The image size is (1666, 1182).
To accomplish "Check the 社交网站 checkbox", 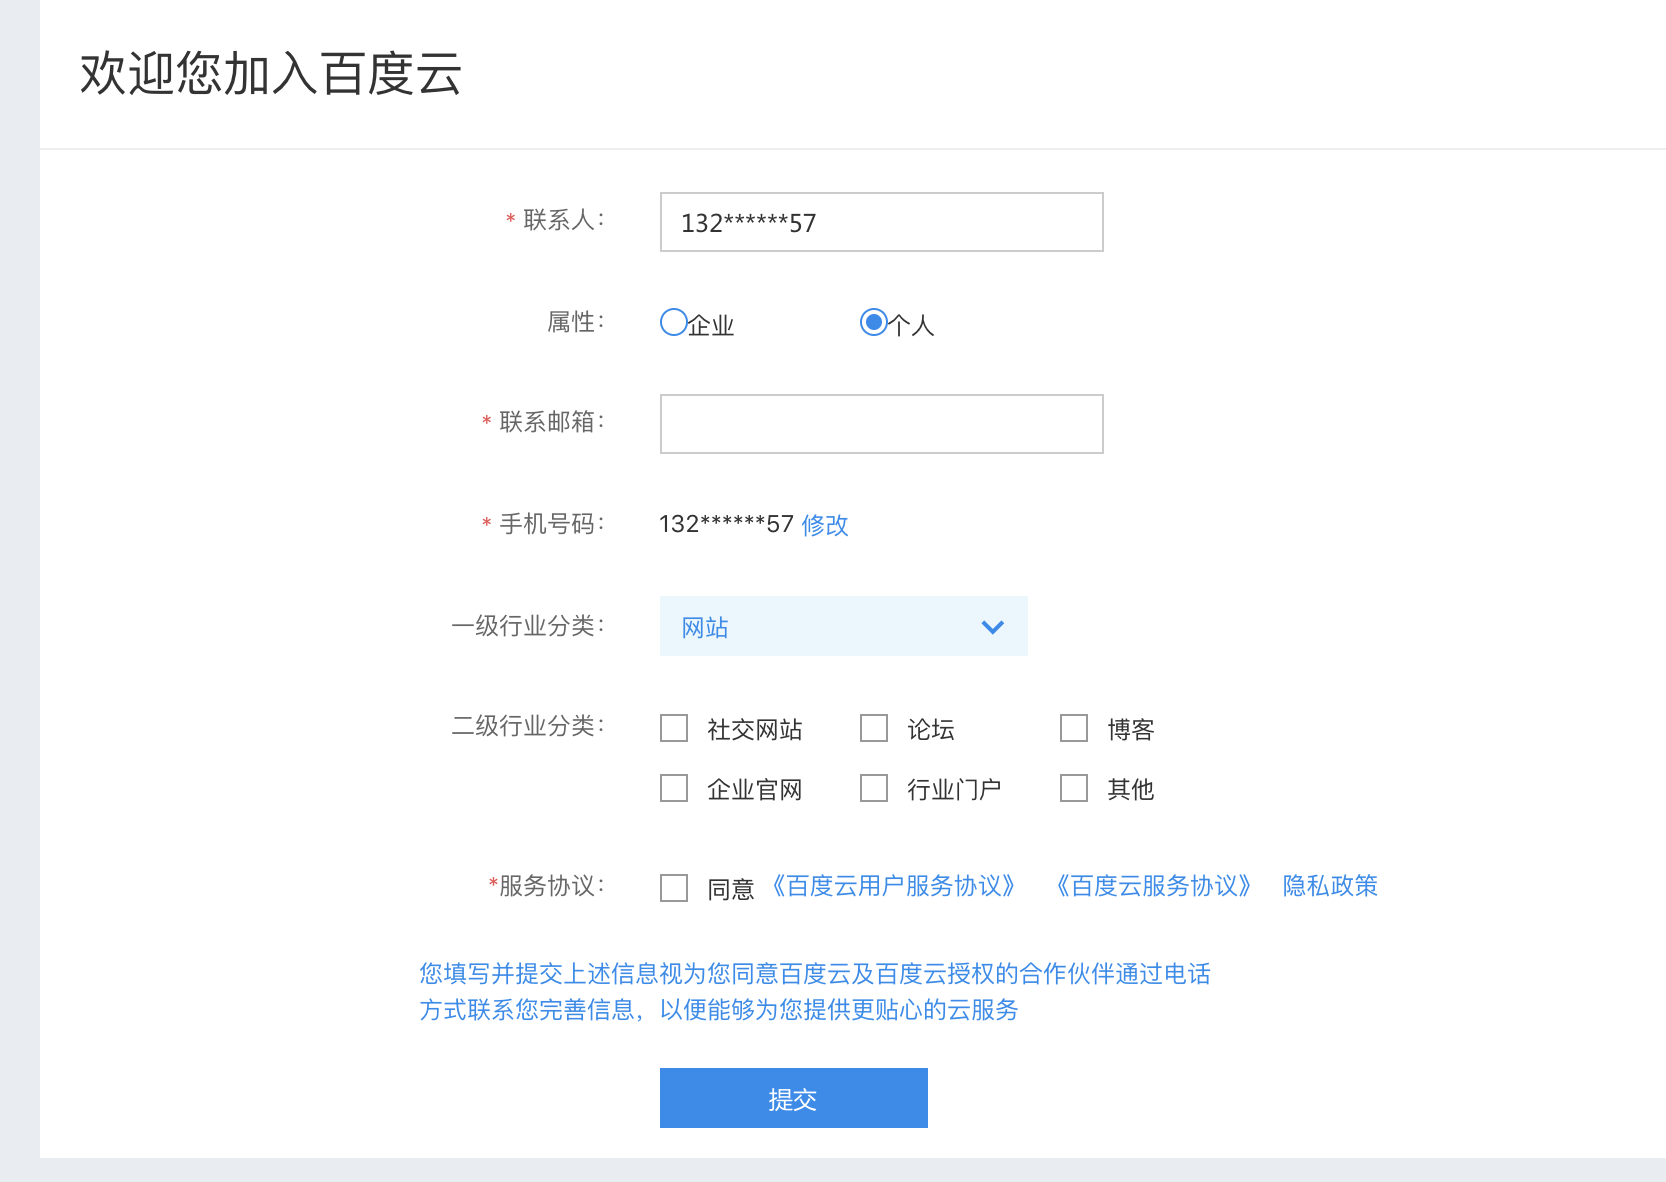I will [x=674, y=728].
